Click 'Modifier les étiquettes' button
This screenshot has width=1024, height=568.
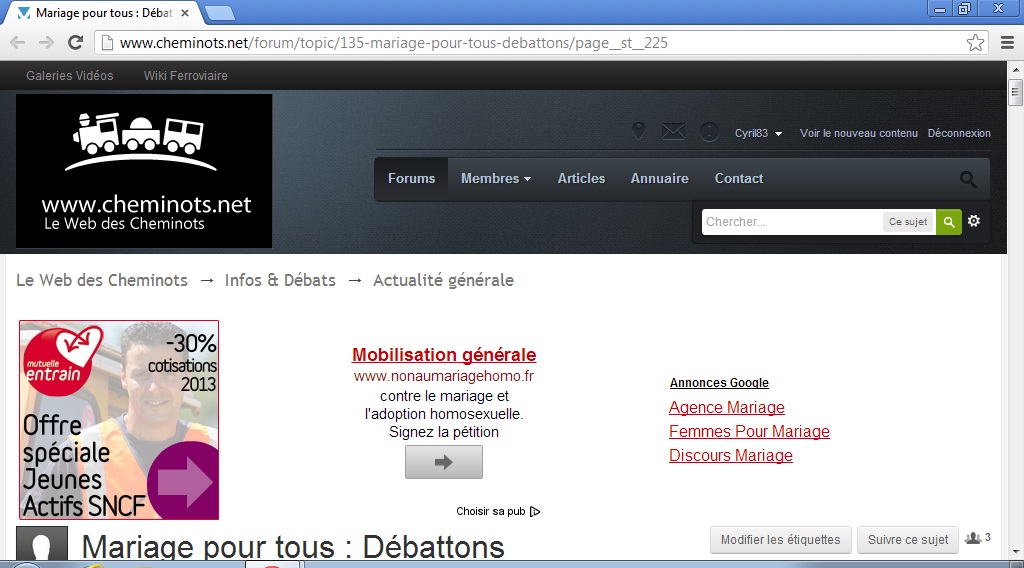tap(780, 540)
